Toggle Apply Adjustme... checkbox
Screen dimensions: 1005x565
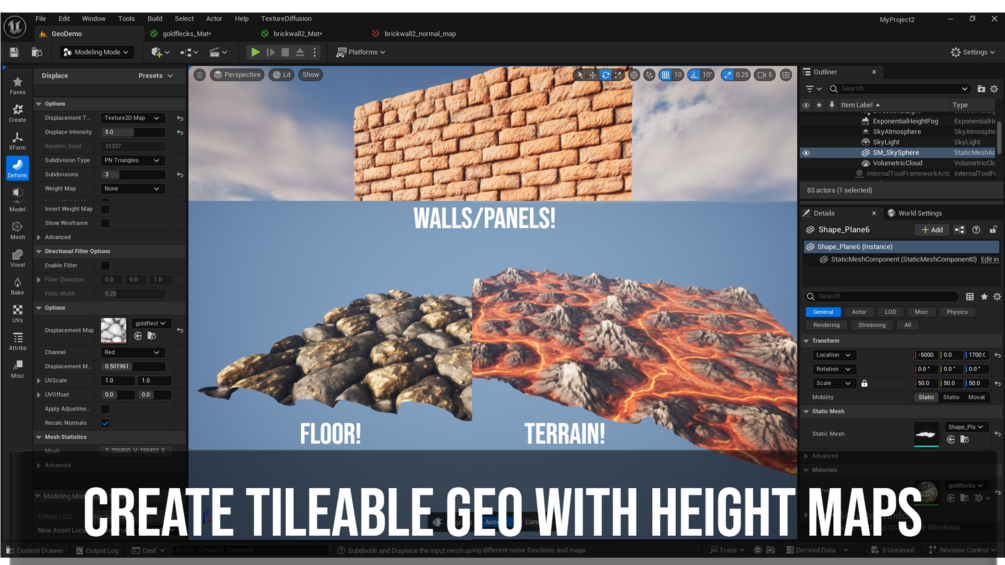[x=105, y=409]
